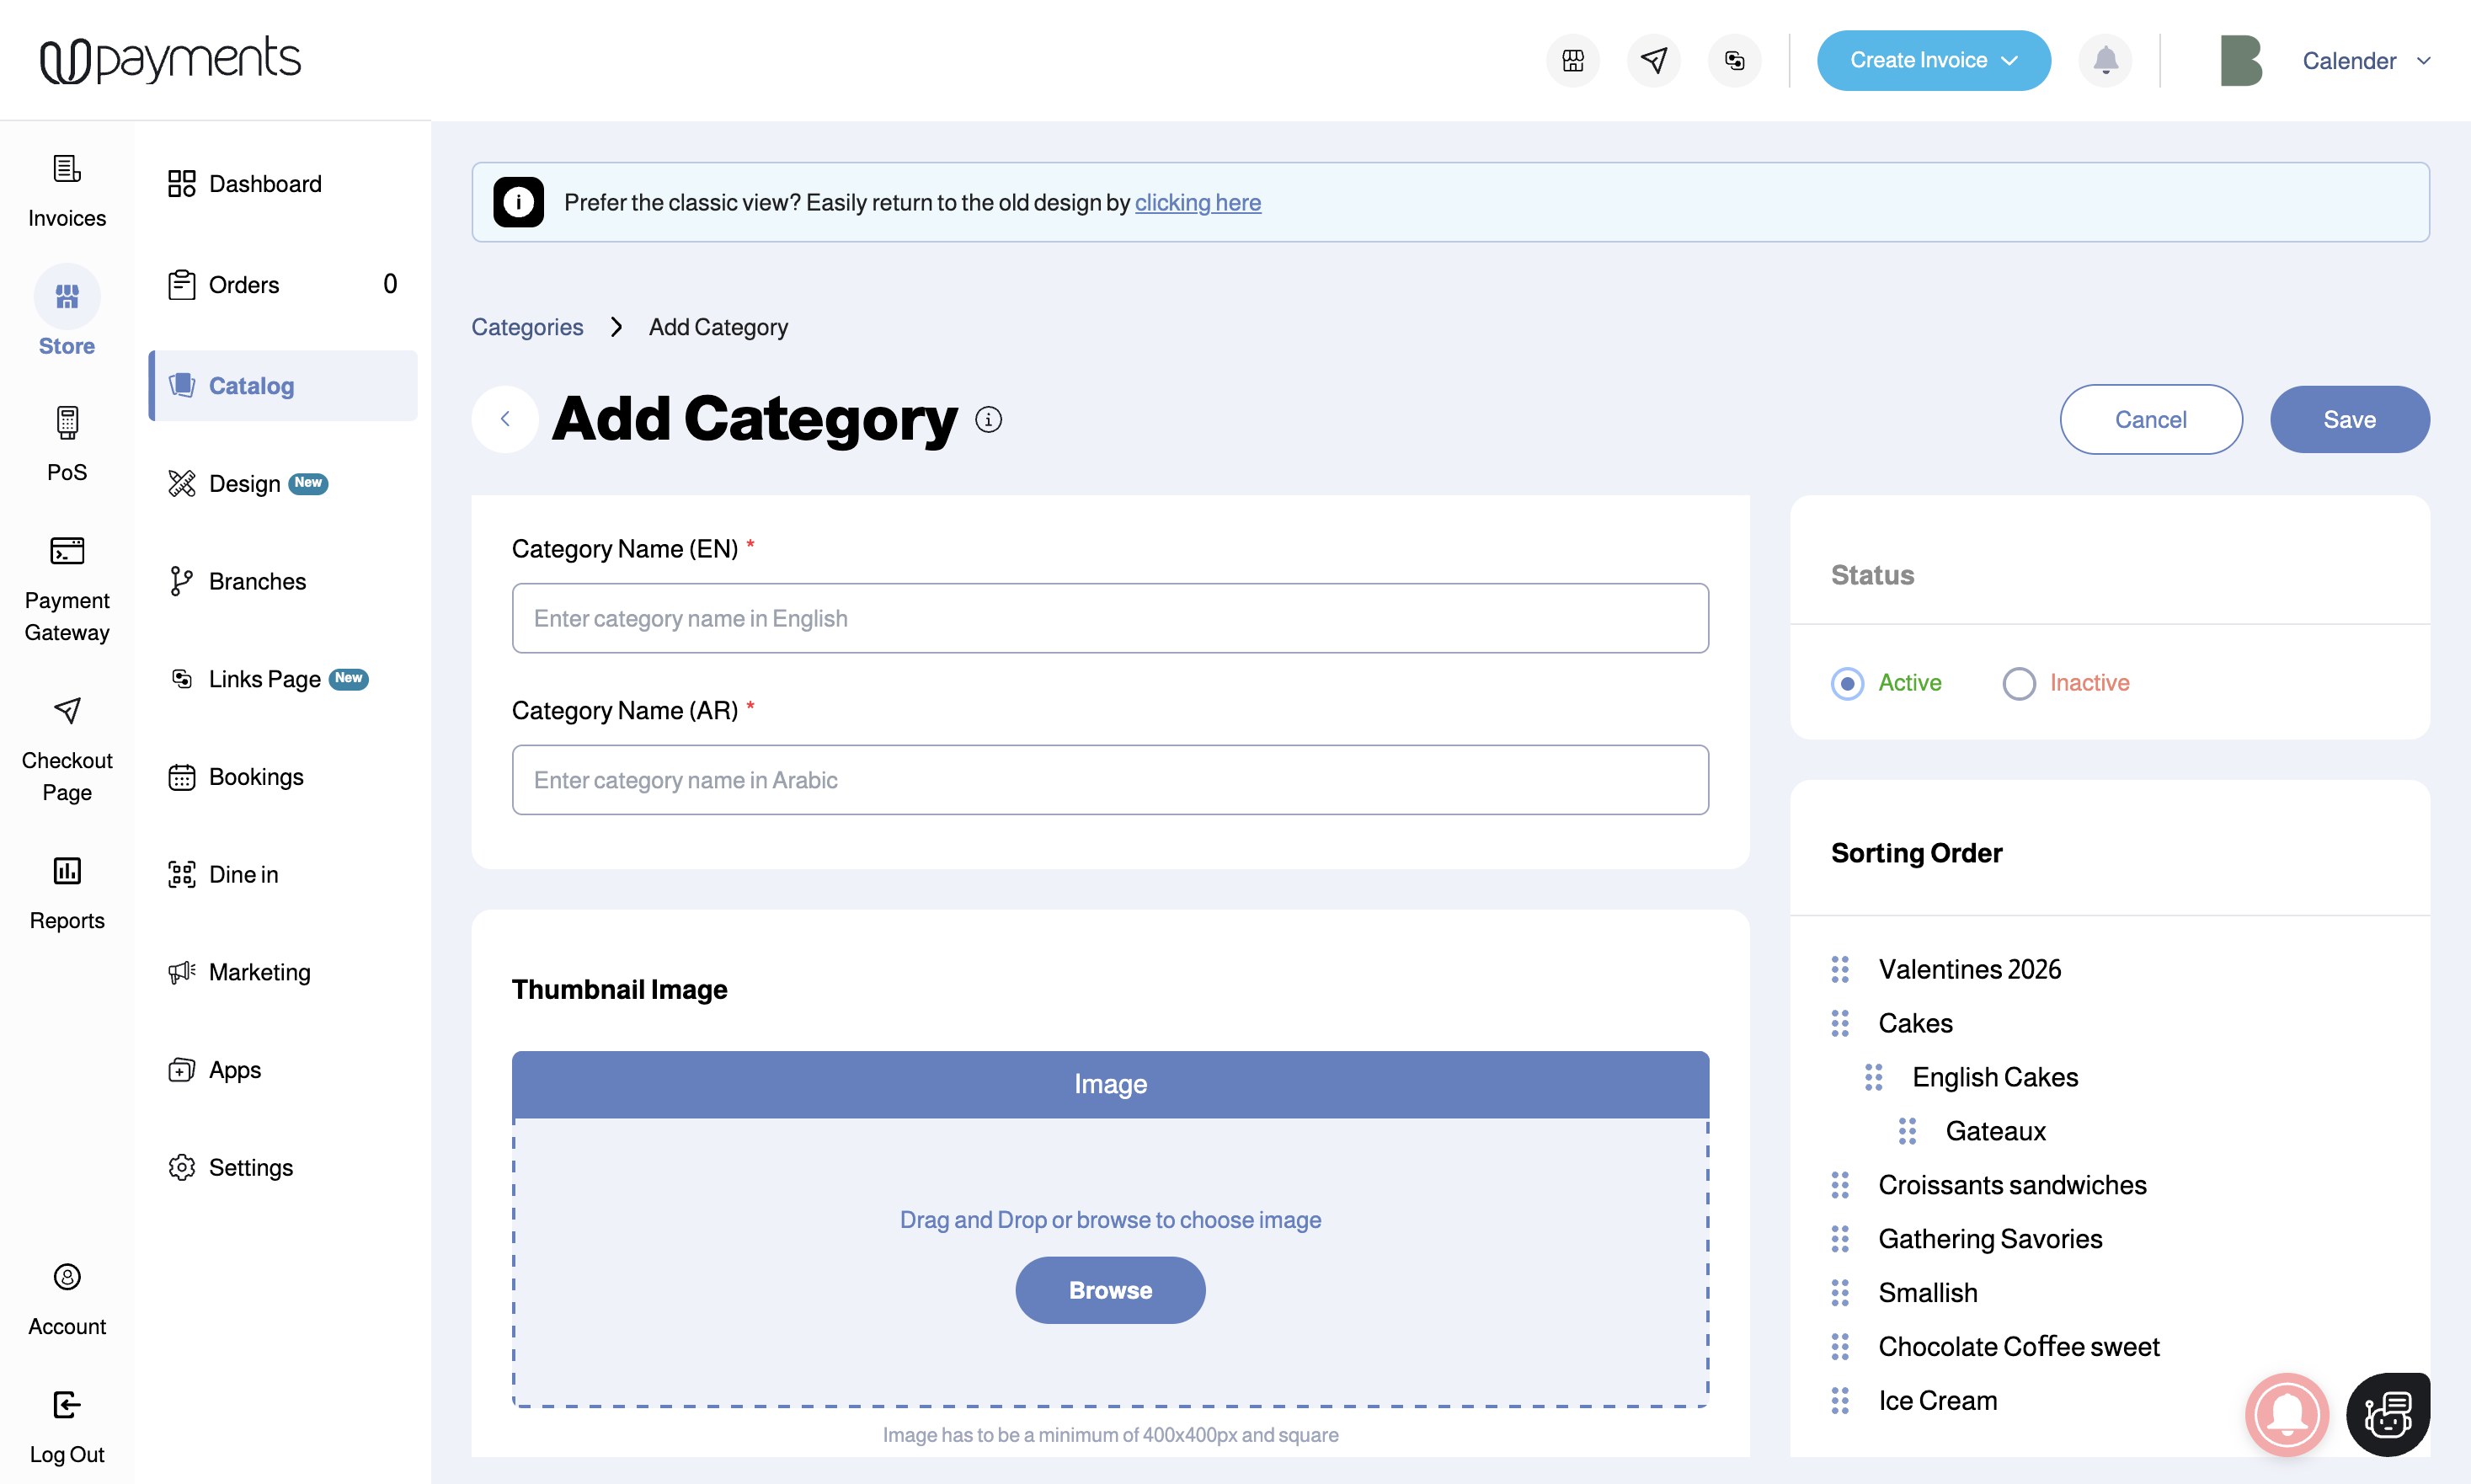
Task: Open the chatbot assistant icon
Action: 2388,1414
